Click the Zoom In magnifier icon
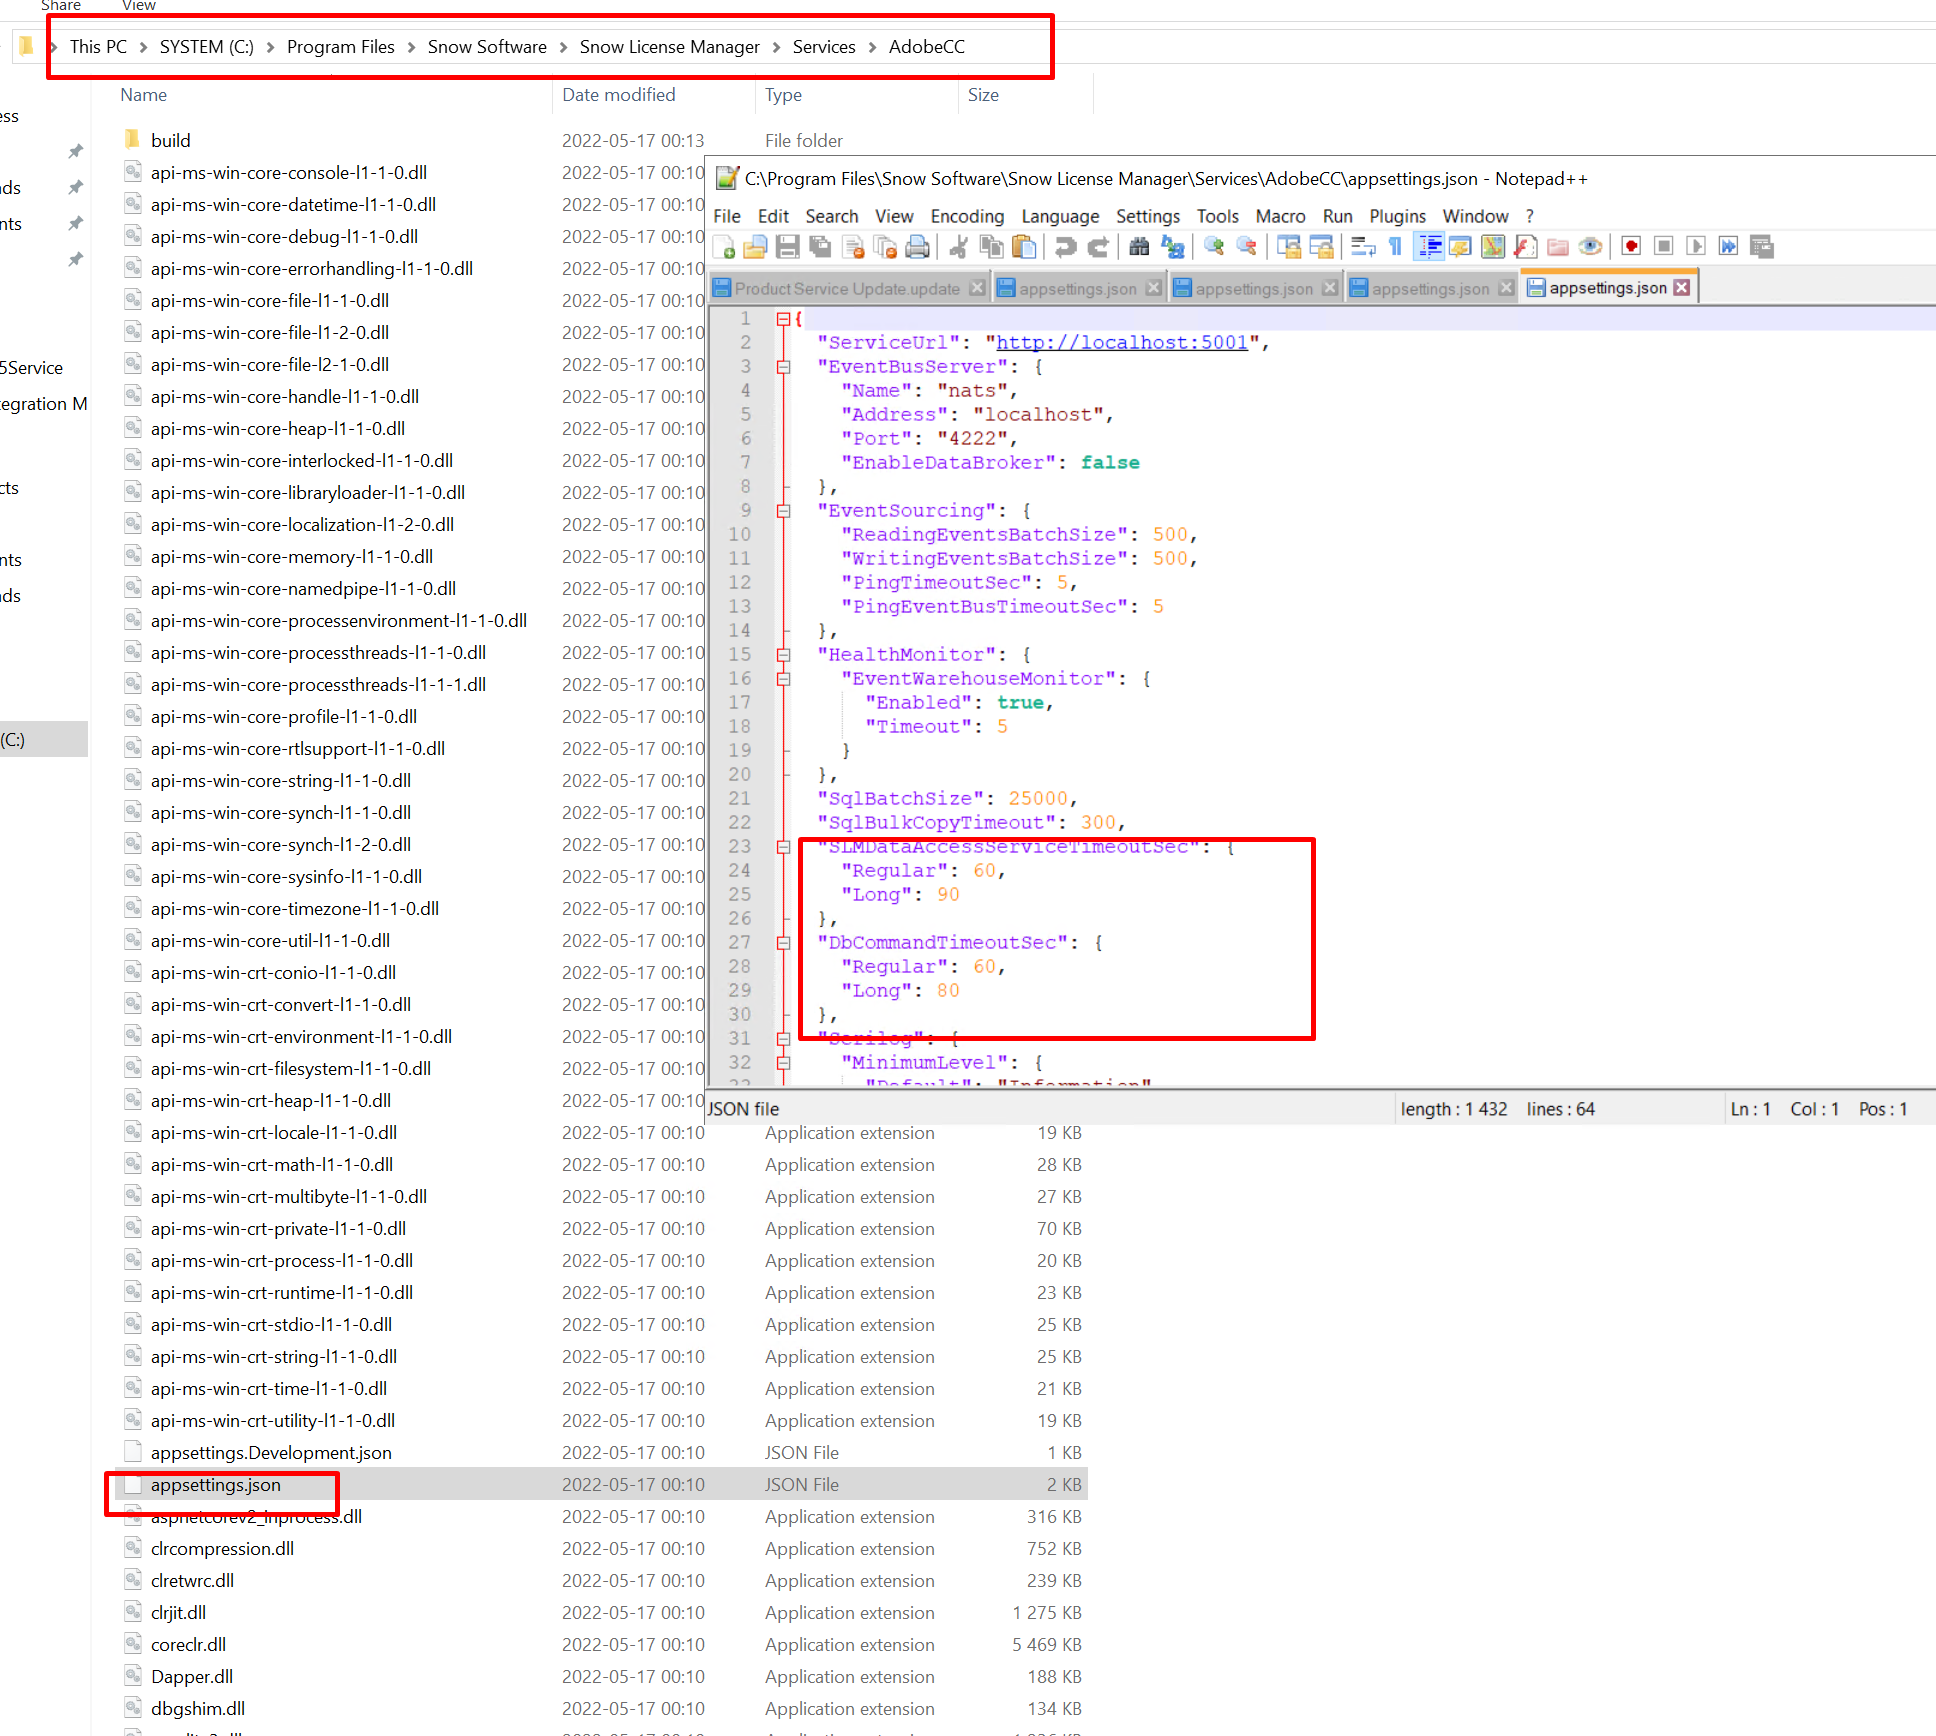This screenshot has height=1736, width=1936. click(x=1214, y=247)
